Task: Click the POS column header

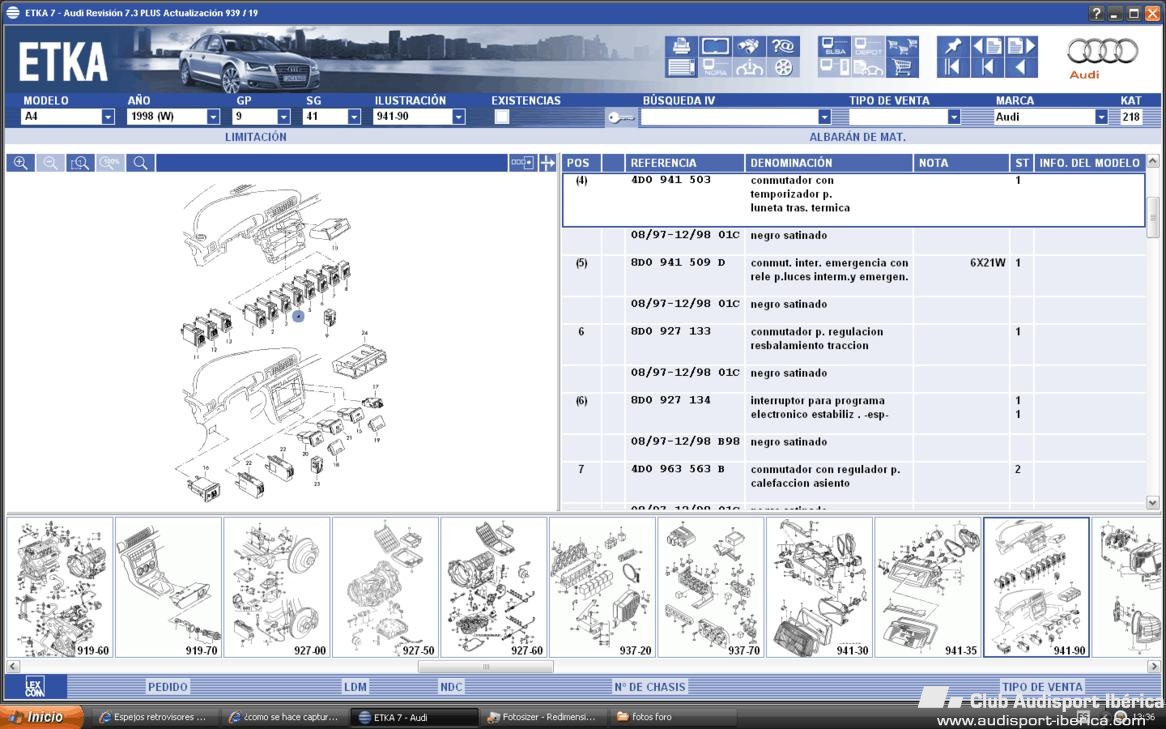Action: point(582,163)
